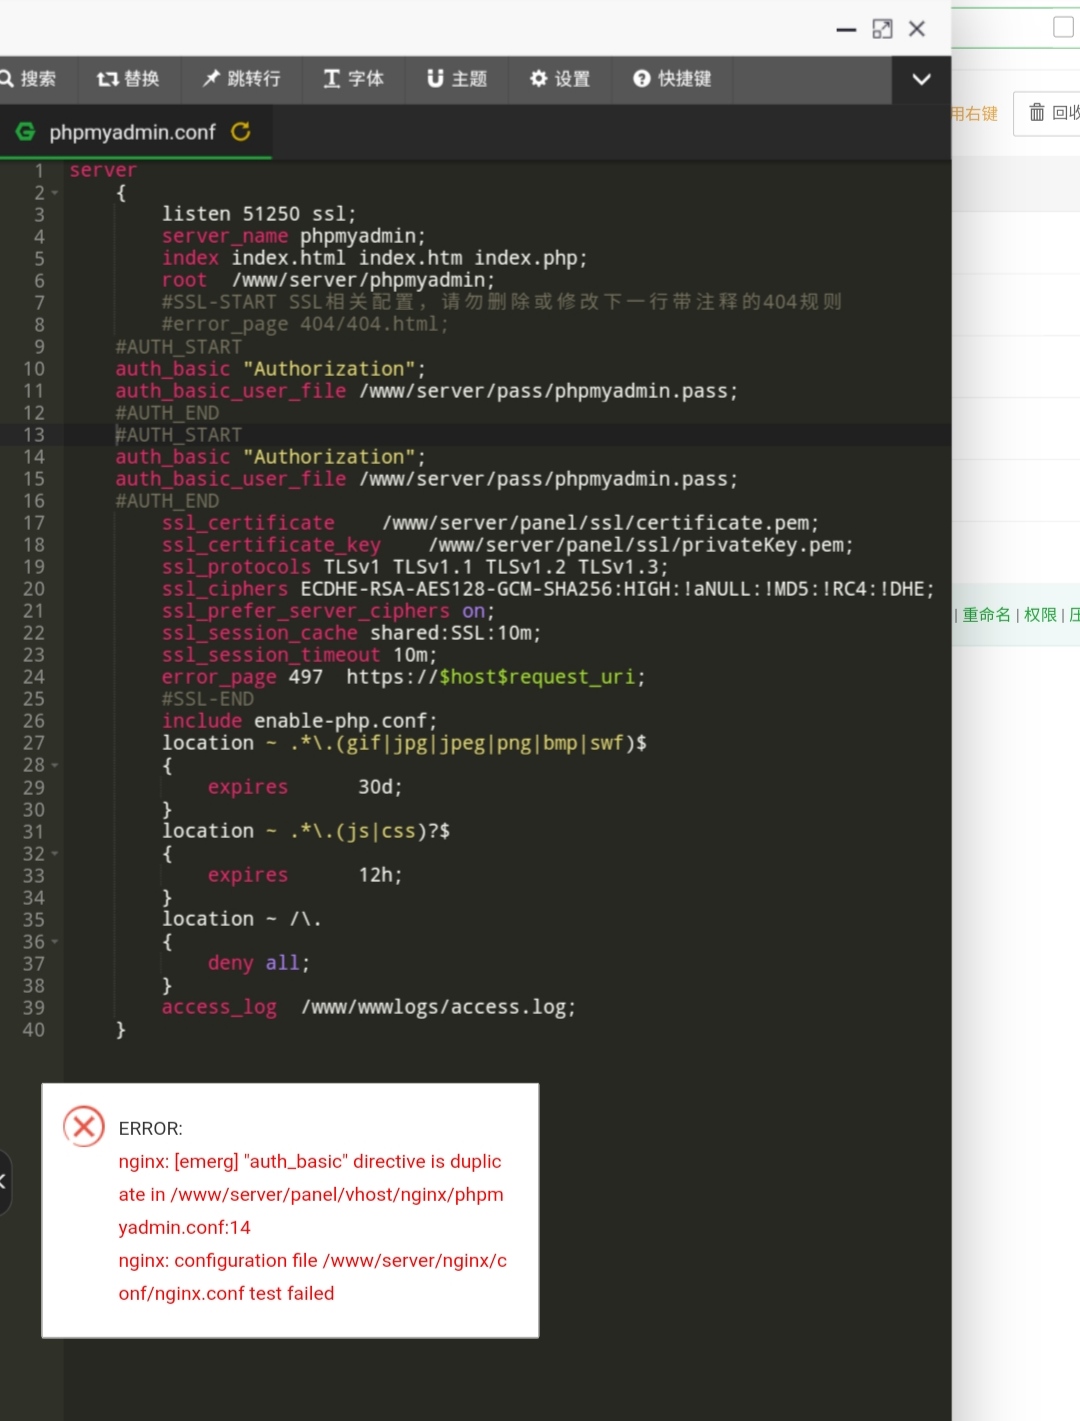Click line 14 auth_basic "Authorization"
The width and height of the screenshot is (1080, 1421).
click(x=270, y=457)
